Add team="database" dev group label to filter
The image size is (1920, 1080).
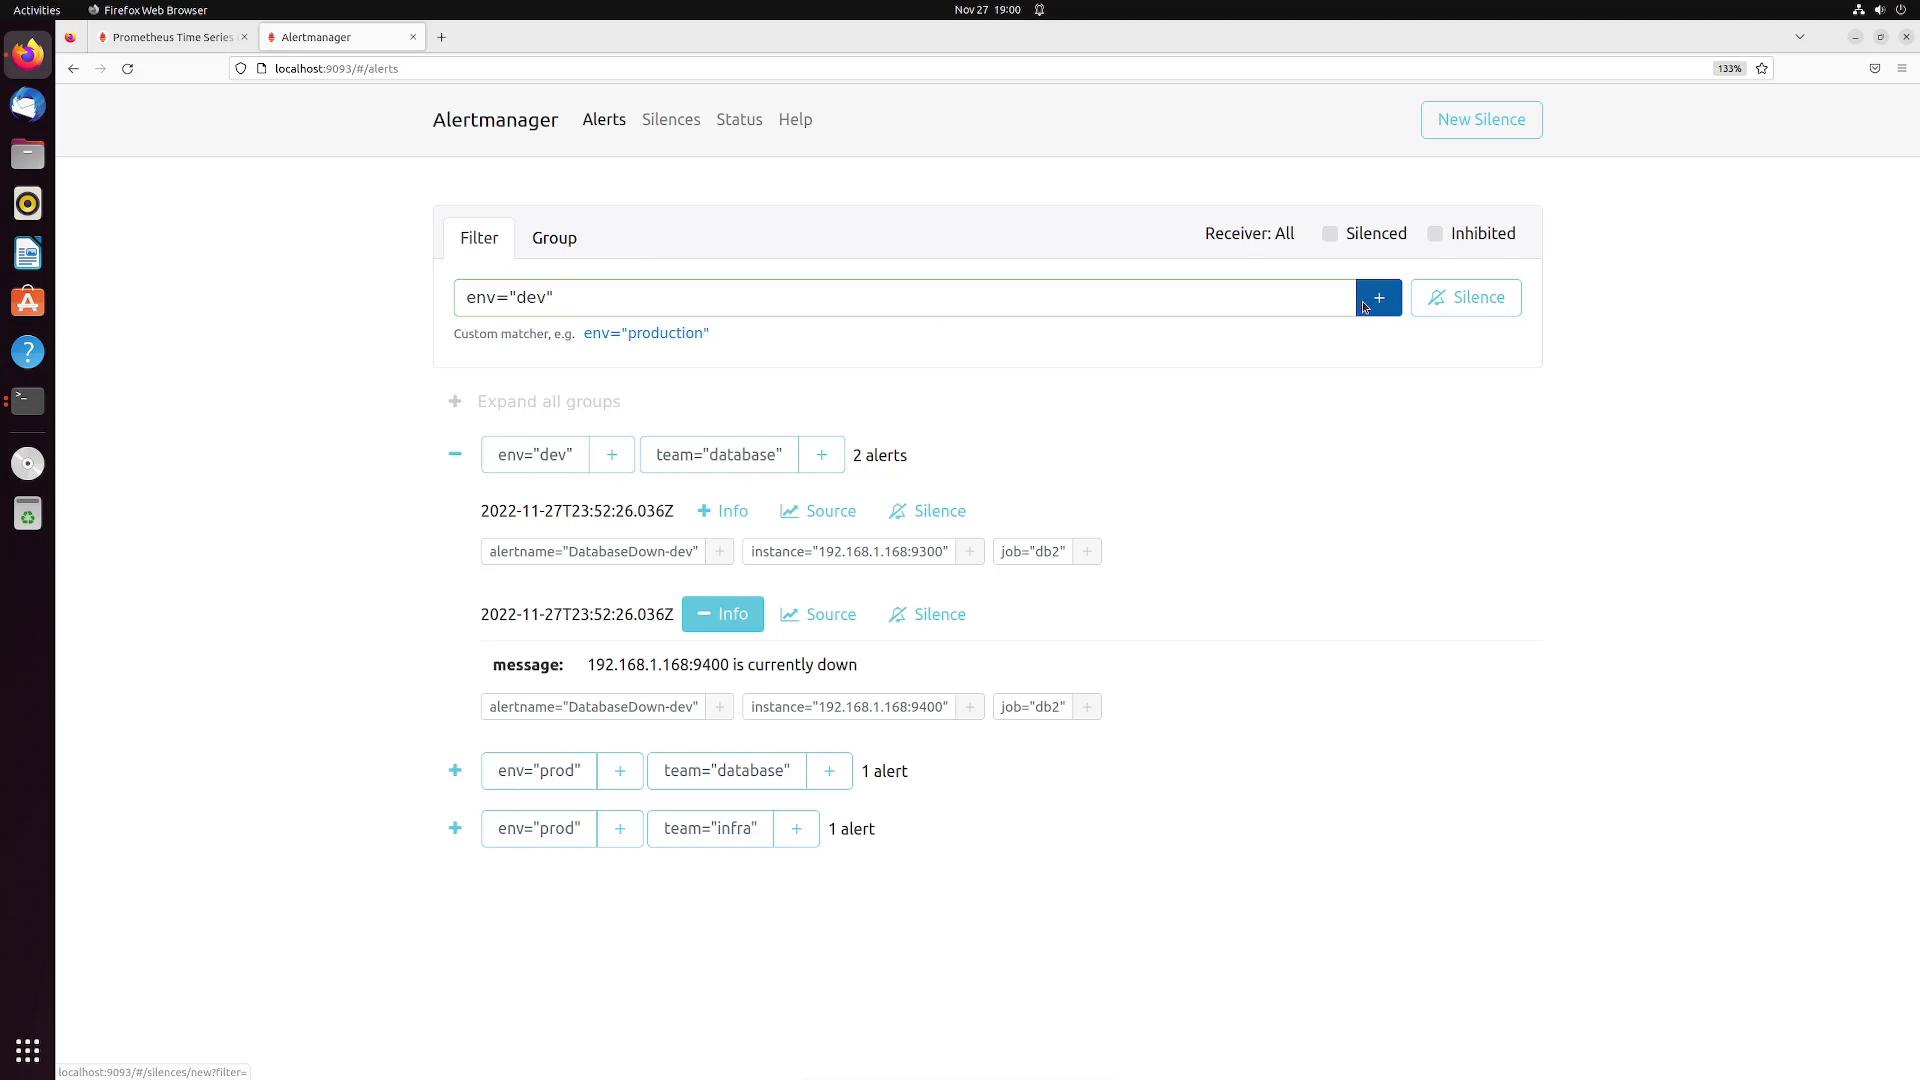click(821, 455)
